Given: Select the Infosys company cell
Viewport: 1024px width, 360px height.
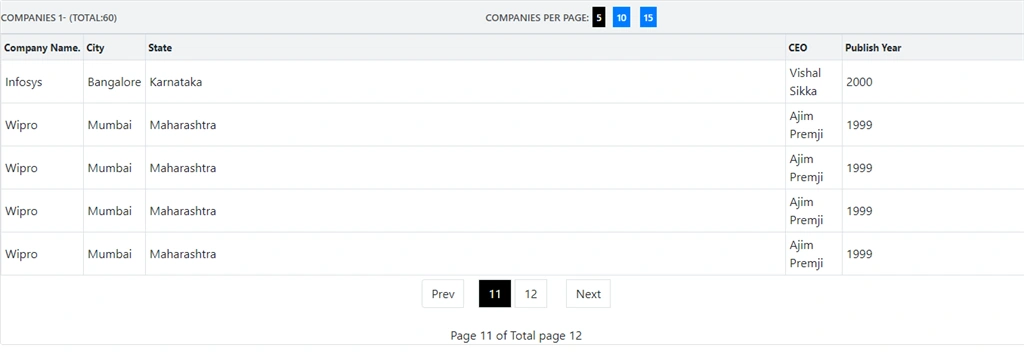Looking at the screenshot, I should (x=42, y=82).
